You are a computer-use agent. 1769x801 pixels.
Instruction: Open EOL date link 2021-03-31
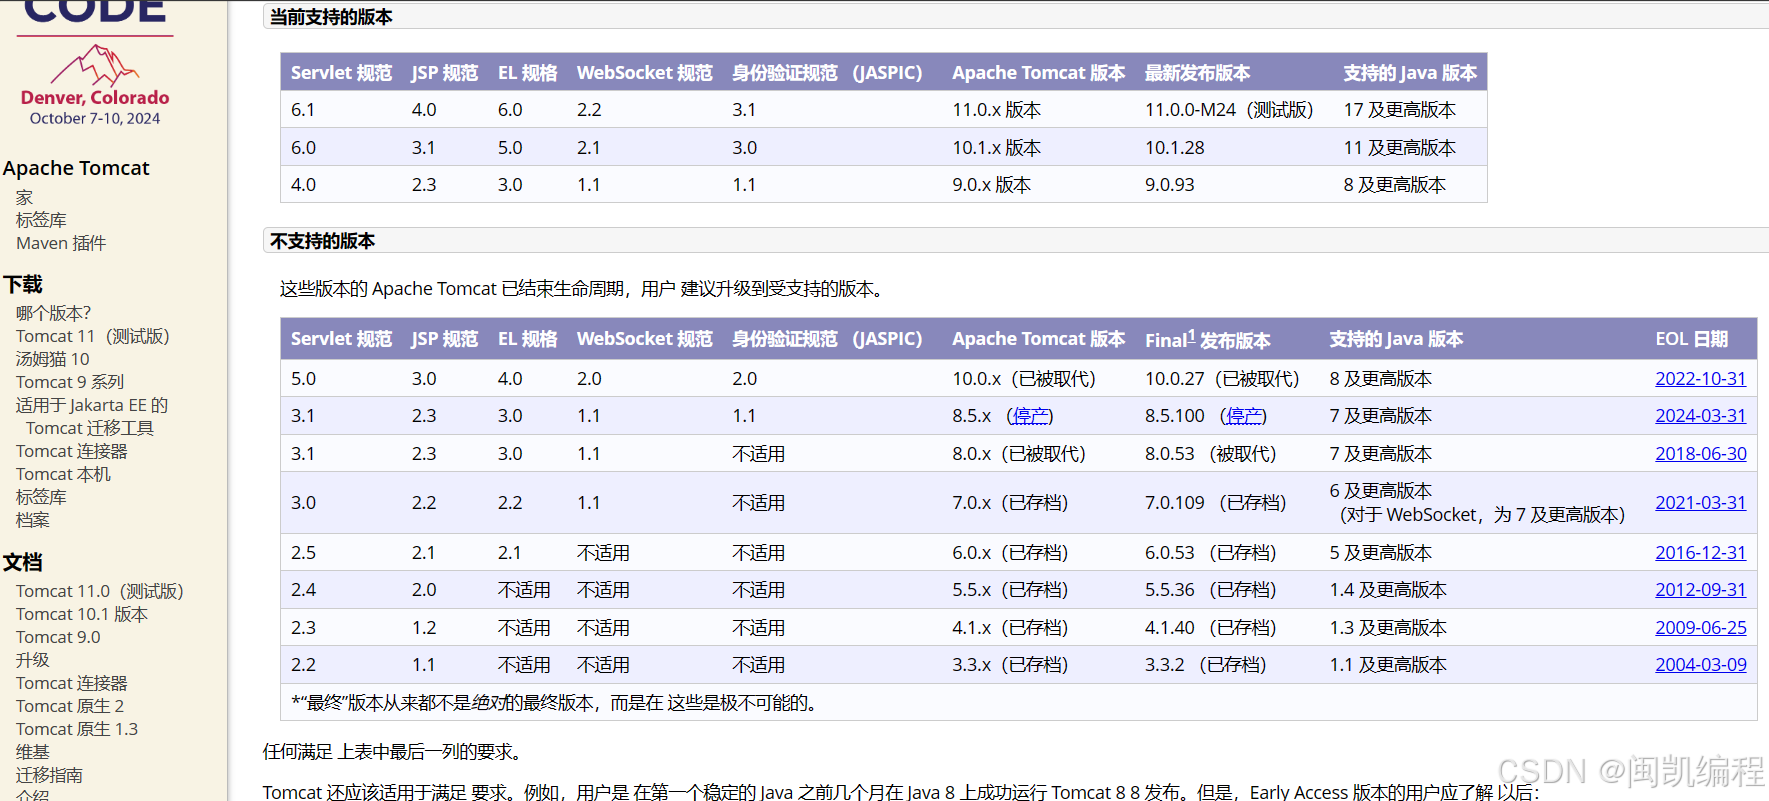(x=1700, y=503)
